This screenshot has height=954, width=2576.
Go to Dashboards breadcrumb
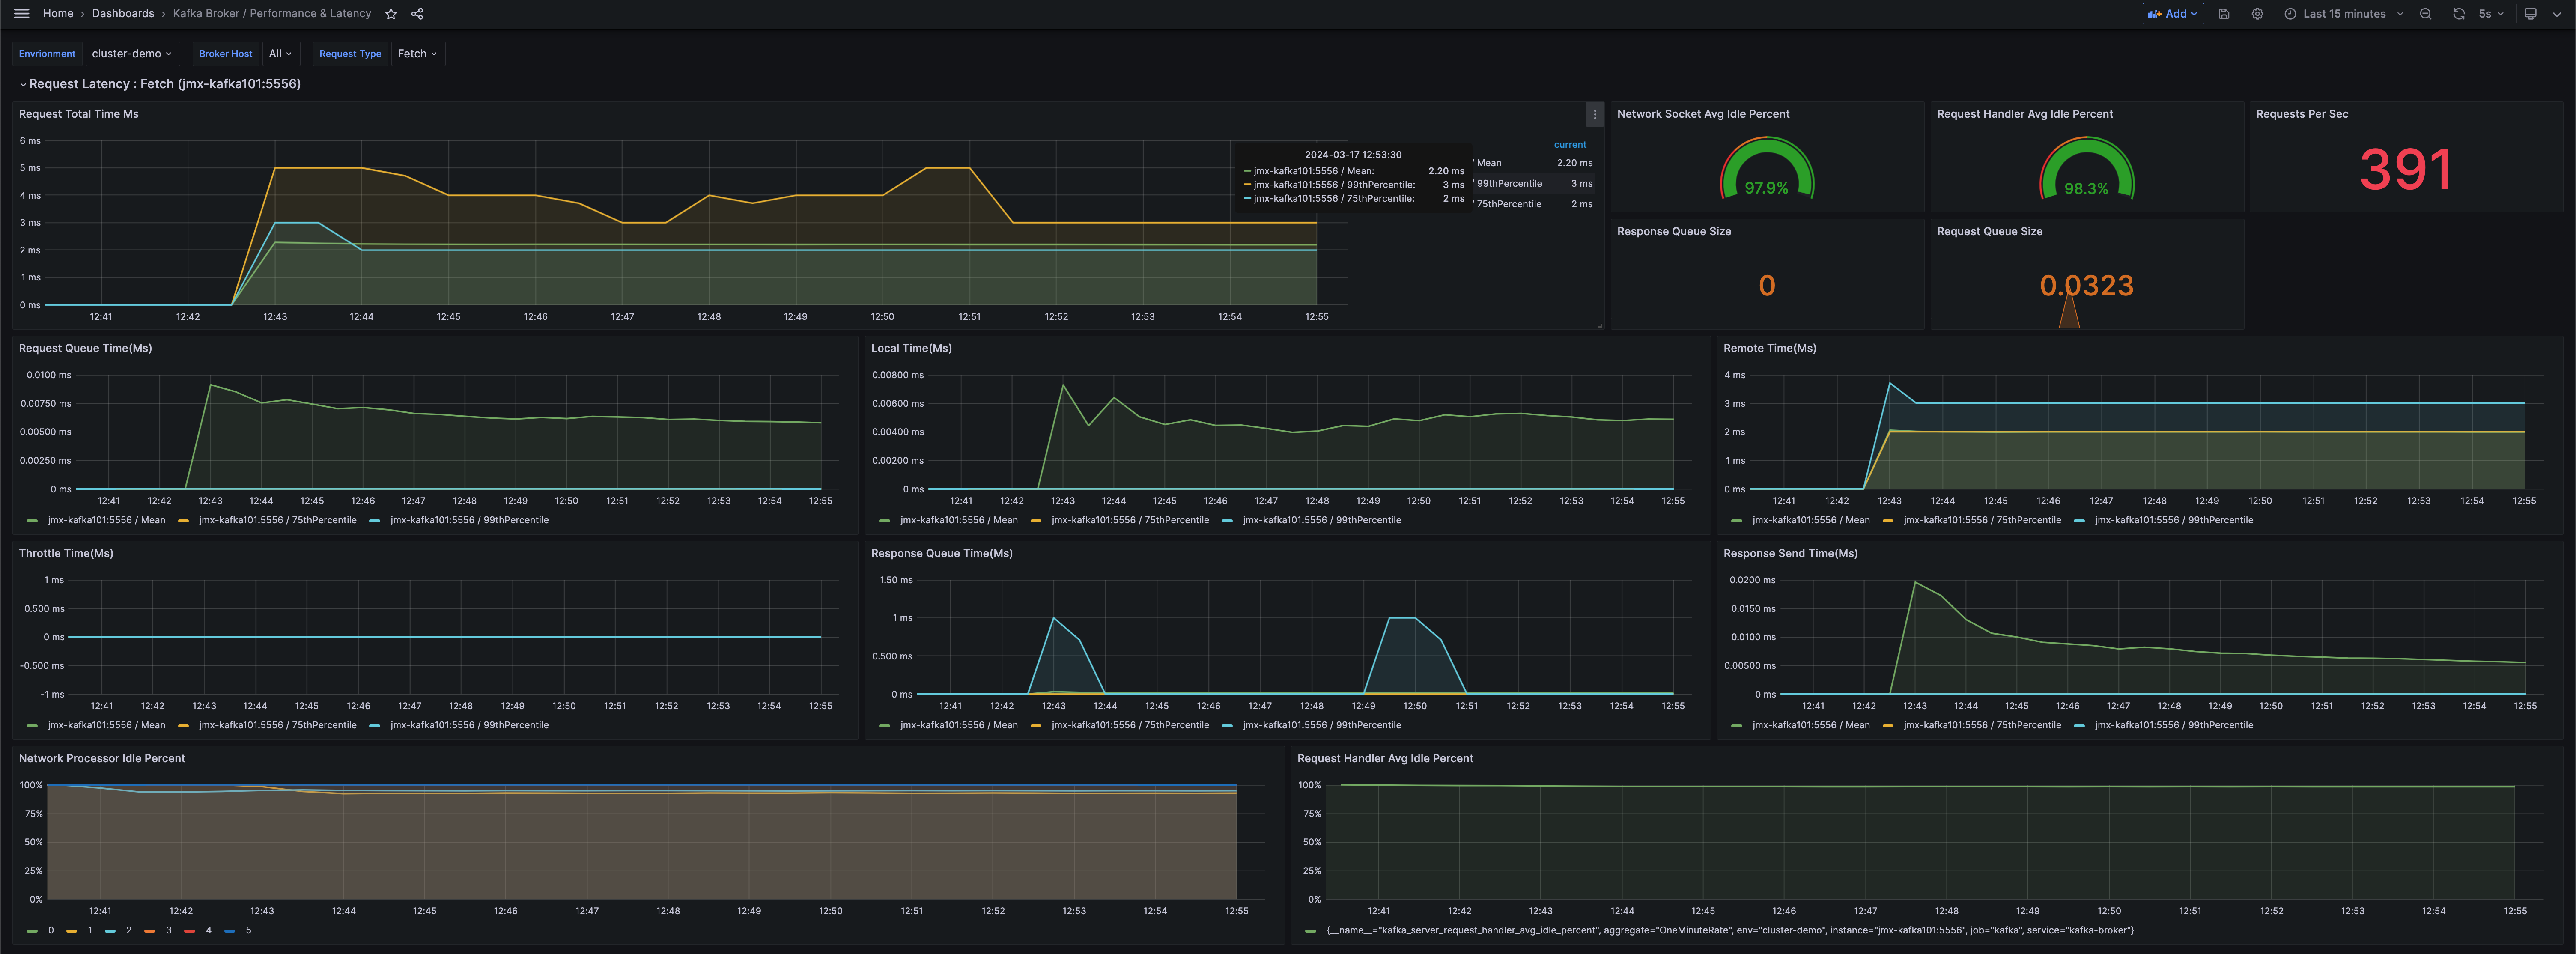tap(123, 14)
